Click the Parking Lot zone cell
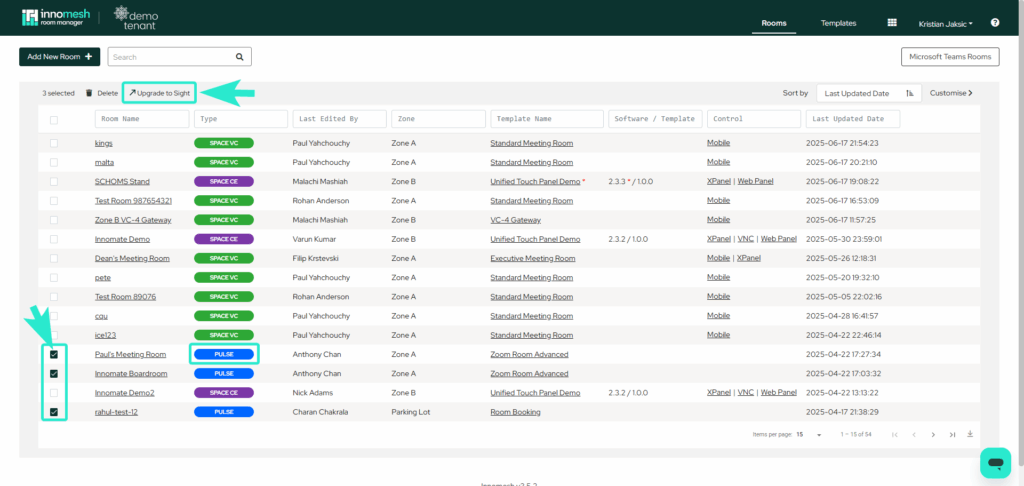The width and height of the screenshot is (1024, 486). (x=411, y=412)
